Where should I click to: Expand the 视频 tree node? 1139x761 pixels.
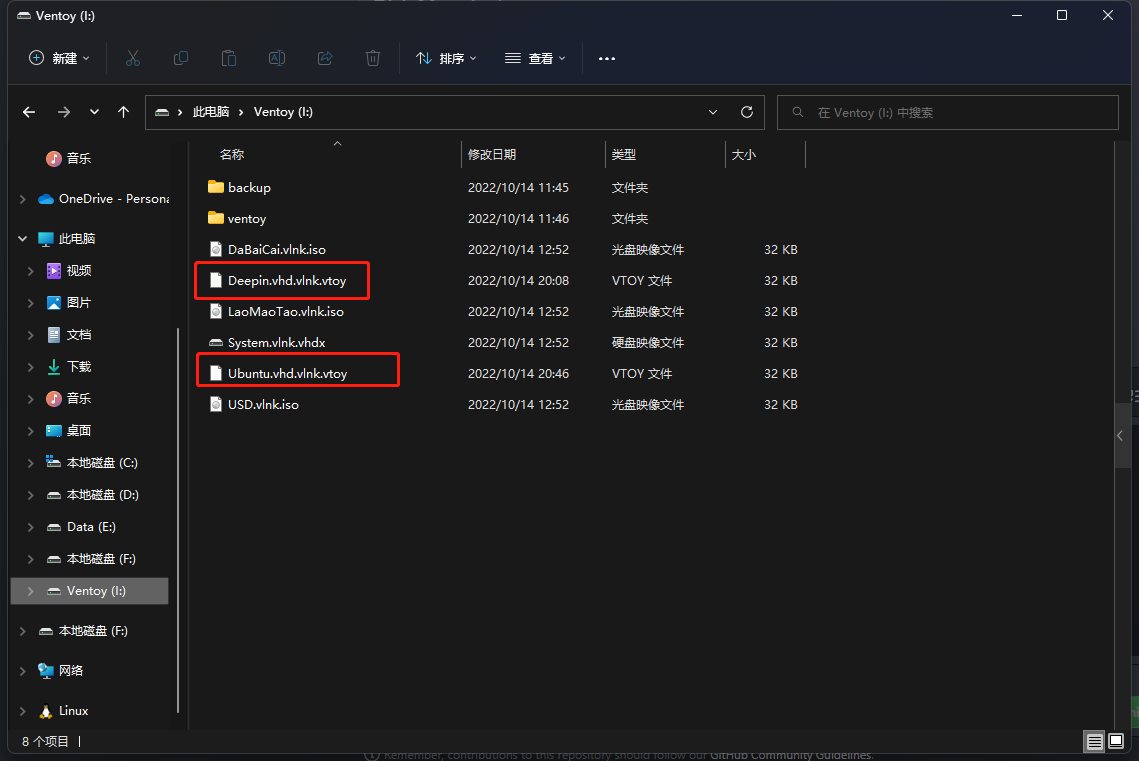coord(31,271)
